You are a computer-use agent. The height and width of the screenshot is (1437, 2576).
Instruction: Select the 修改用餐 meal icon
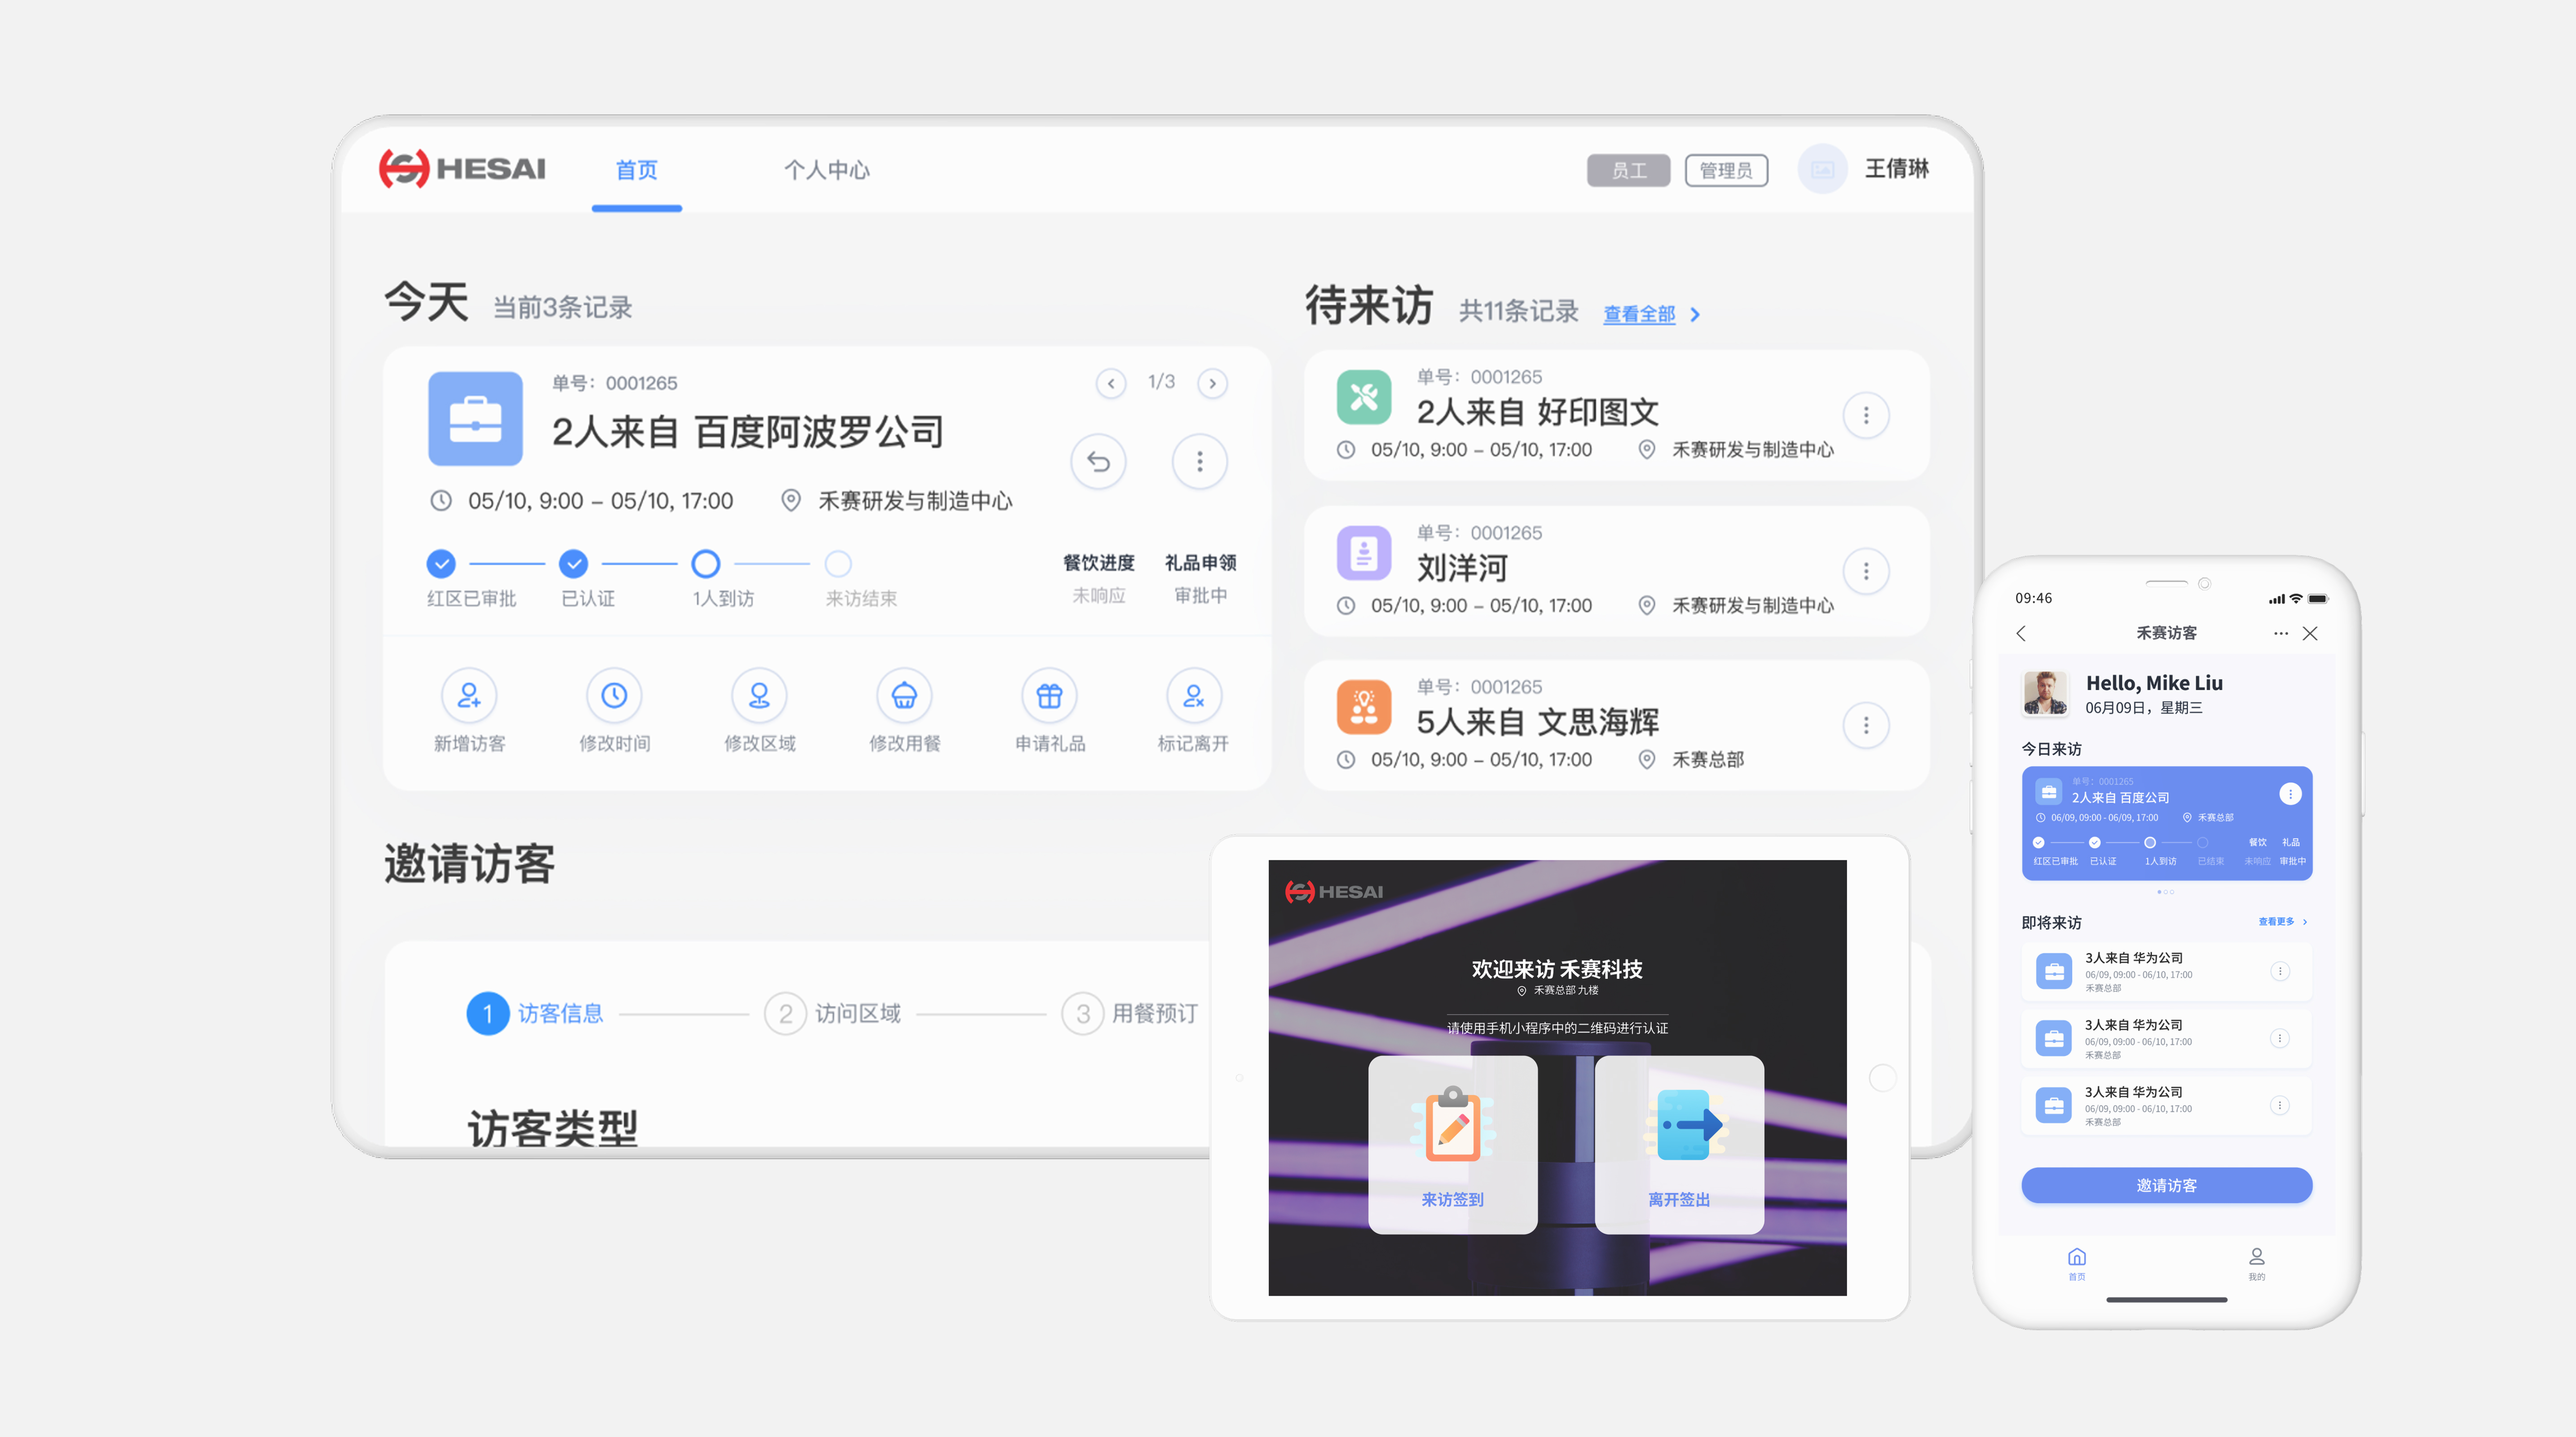904,695
